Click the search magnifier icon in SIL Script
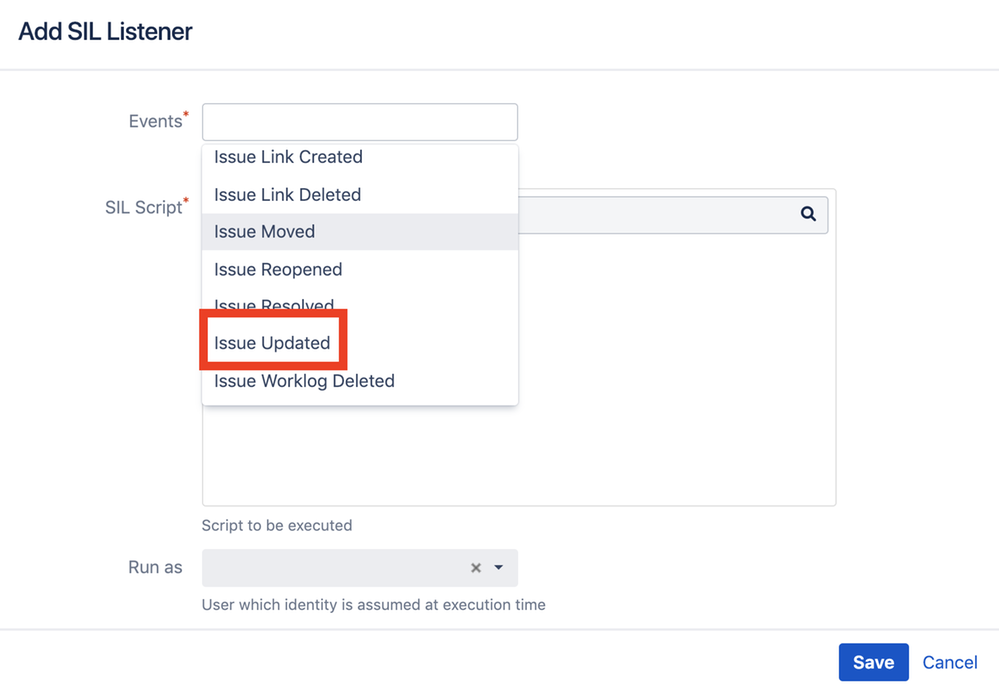Image resolution: width=999 pixels, height=693 pixels. click(808, 214)
